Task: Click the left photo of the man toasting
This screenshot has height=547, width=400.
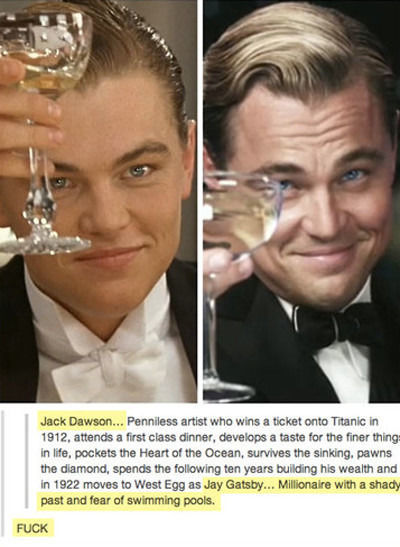Action: (98, 201)
